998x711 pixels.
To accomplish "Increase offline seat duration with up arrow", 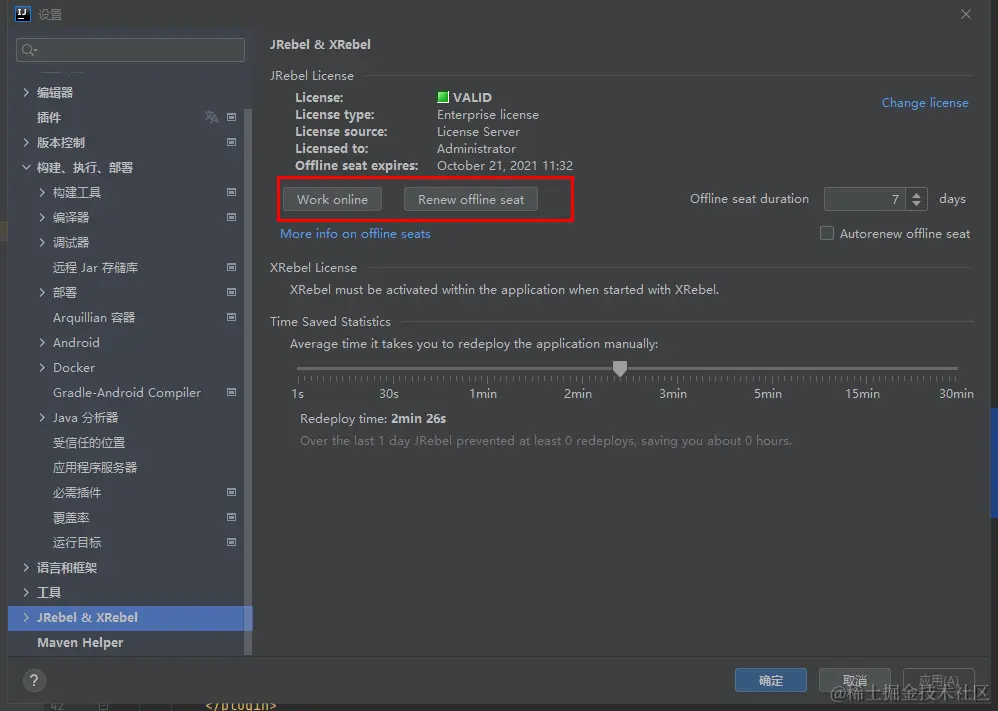I will click(x=916, y=194).
